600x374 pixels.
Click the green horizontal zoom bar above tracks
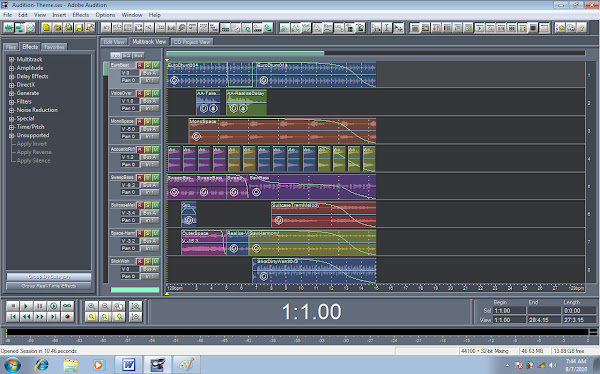tap(245, 53)
